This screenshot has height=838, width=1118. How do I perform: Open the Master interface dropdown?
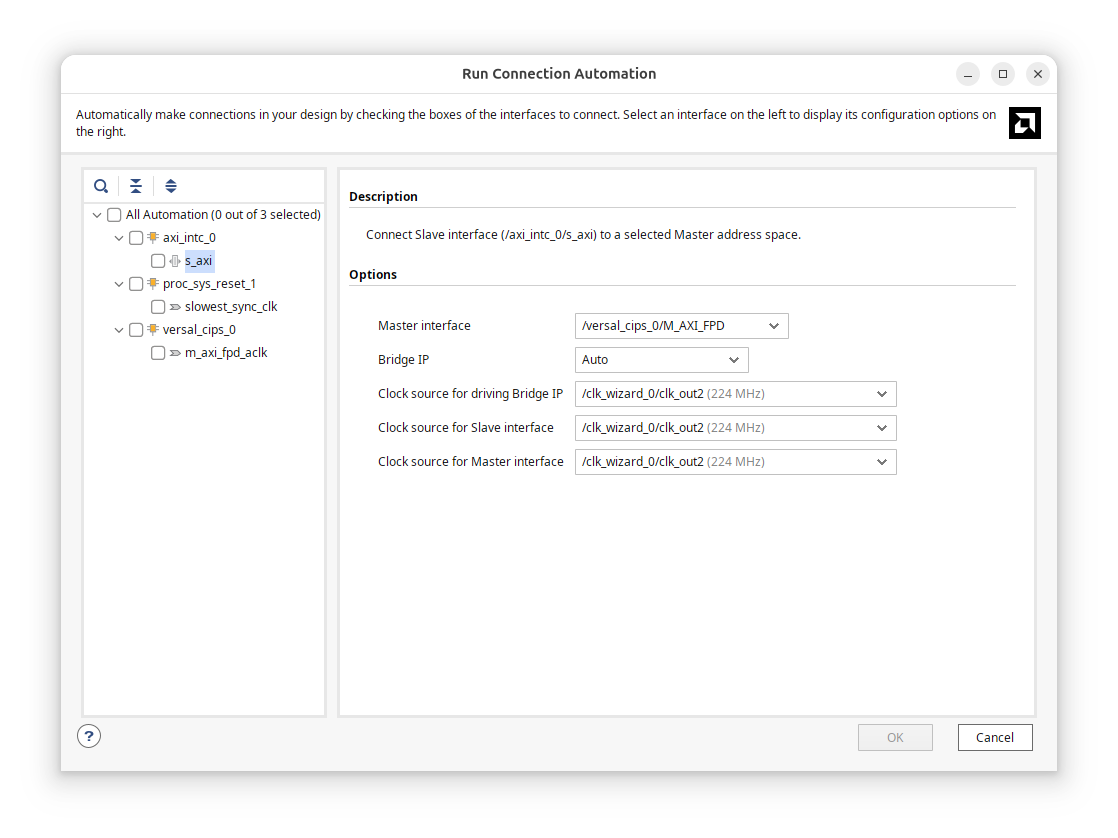click(681, 326)
